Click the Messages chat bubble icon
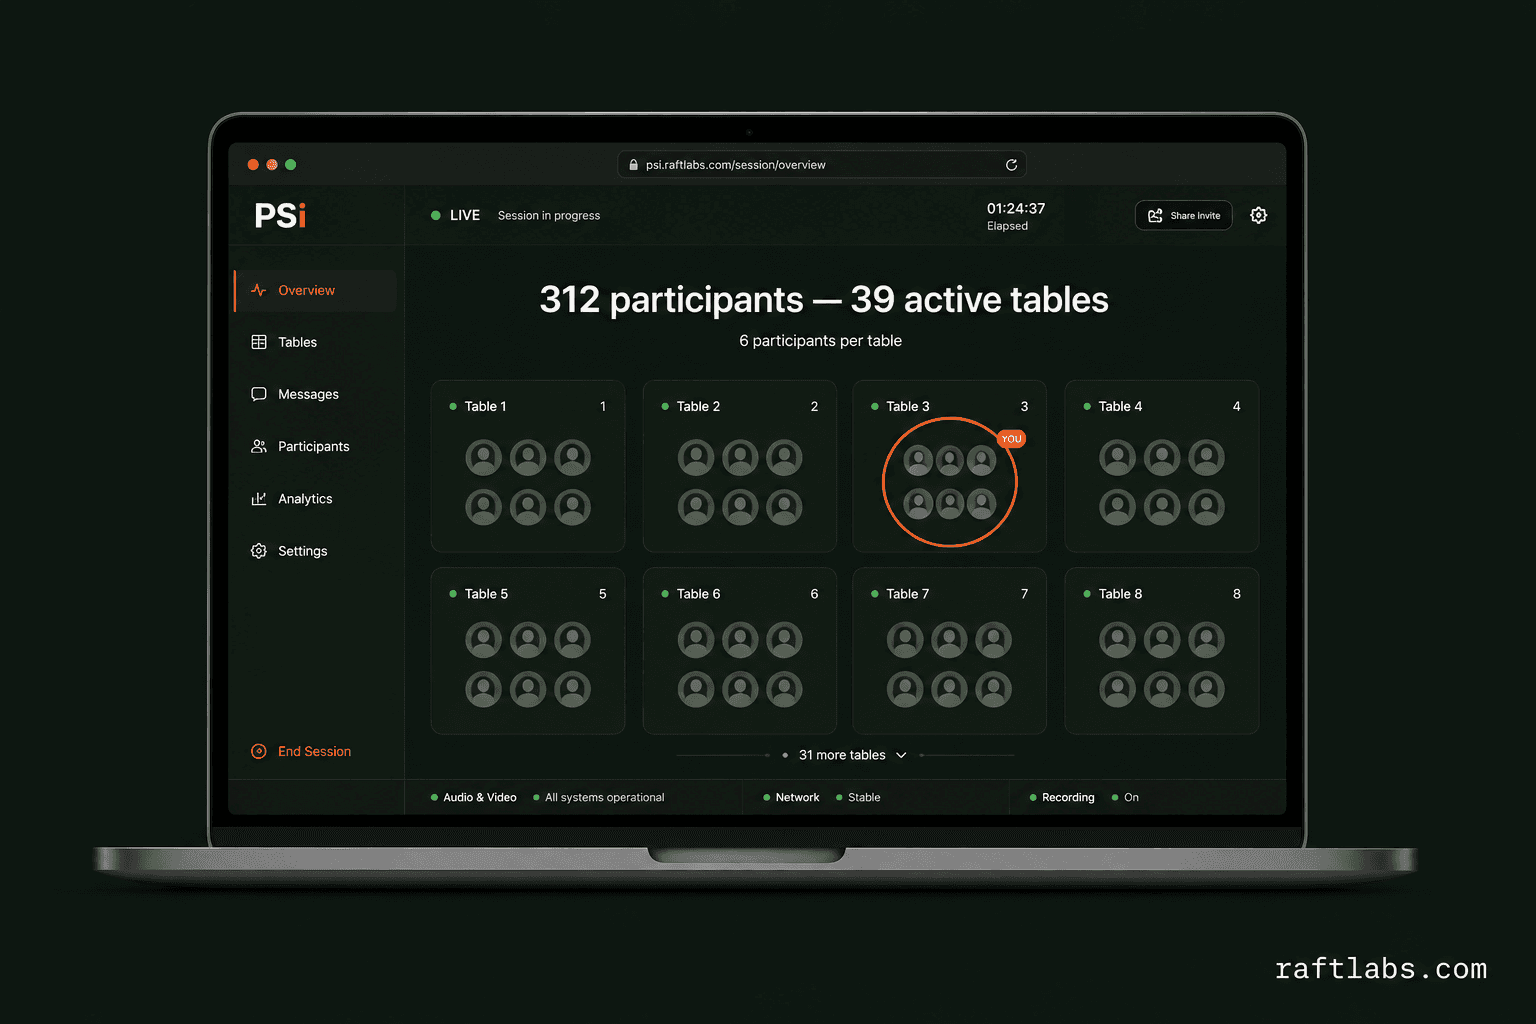The width and height of the screenshot is (1536, 1024). point(259,394)
